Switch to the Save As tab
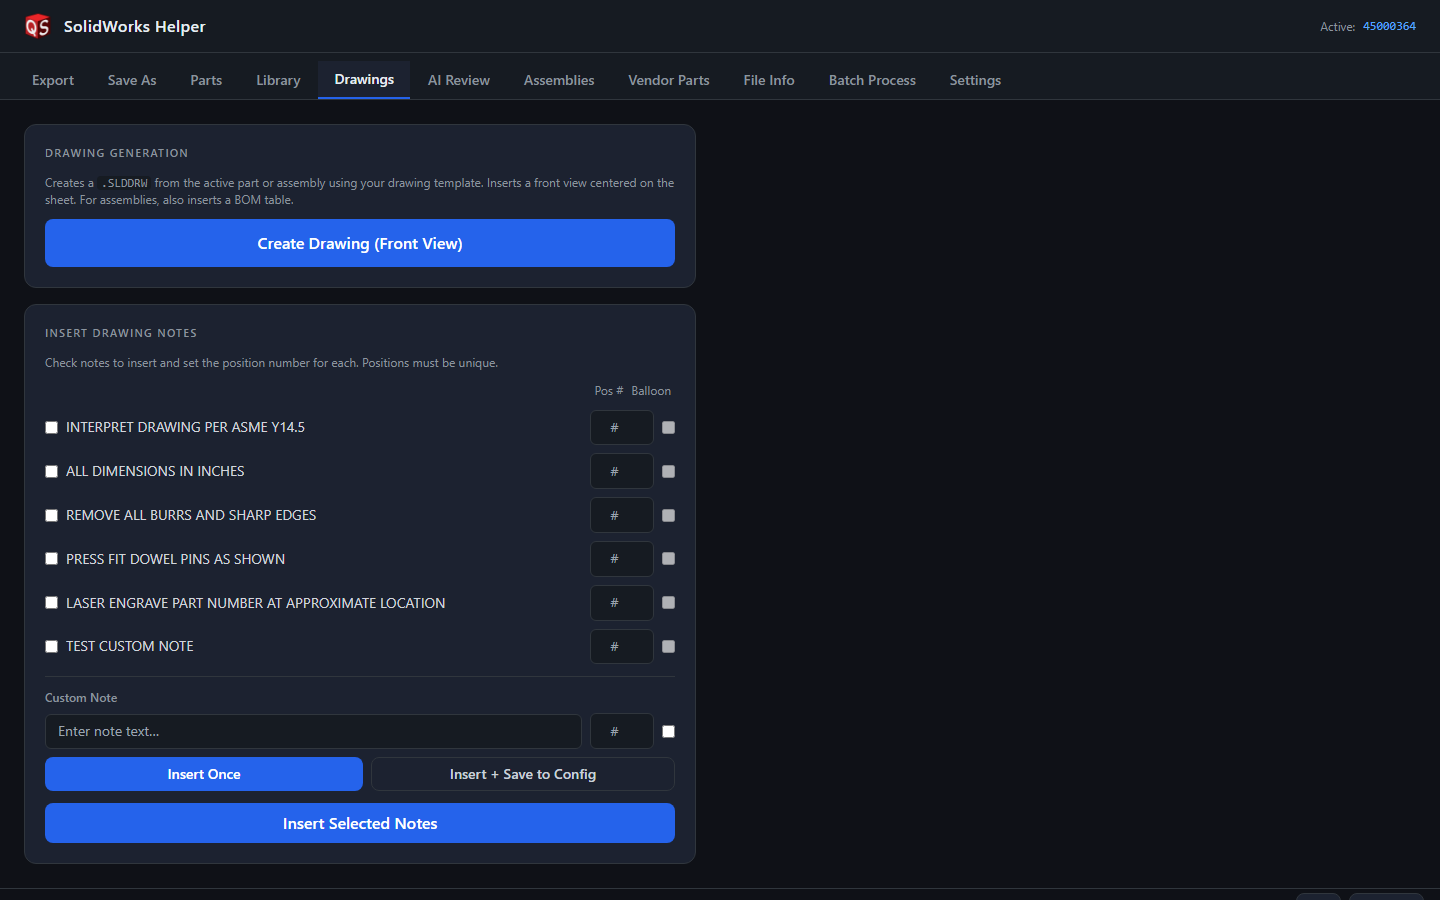This screenshot has height=900, width=1440. tap(132, 80)
